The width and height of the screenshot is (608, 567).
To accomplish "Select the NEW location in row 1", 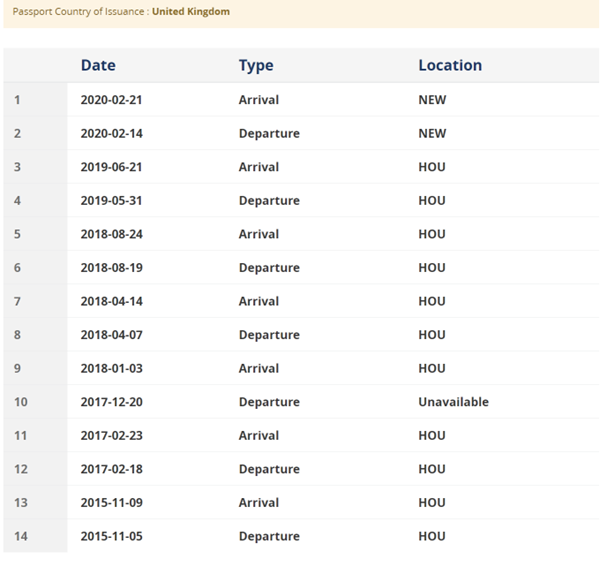I will point(432,100).
